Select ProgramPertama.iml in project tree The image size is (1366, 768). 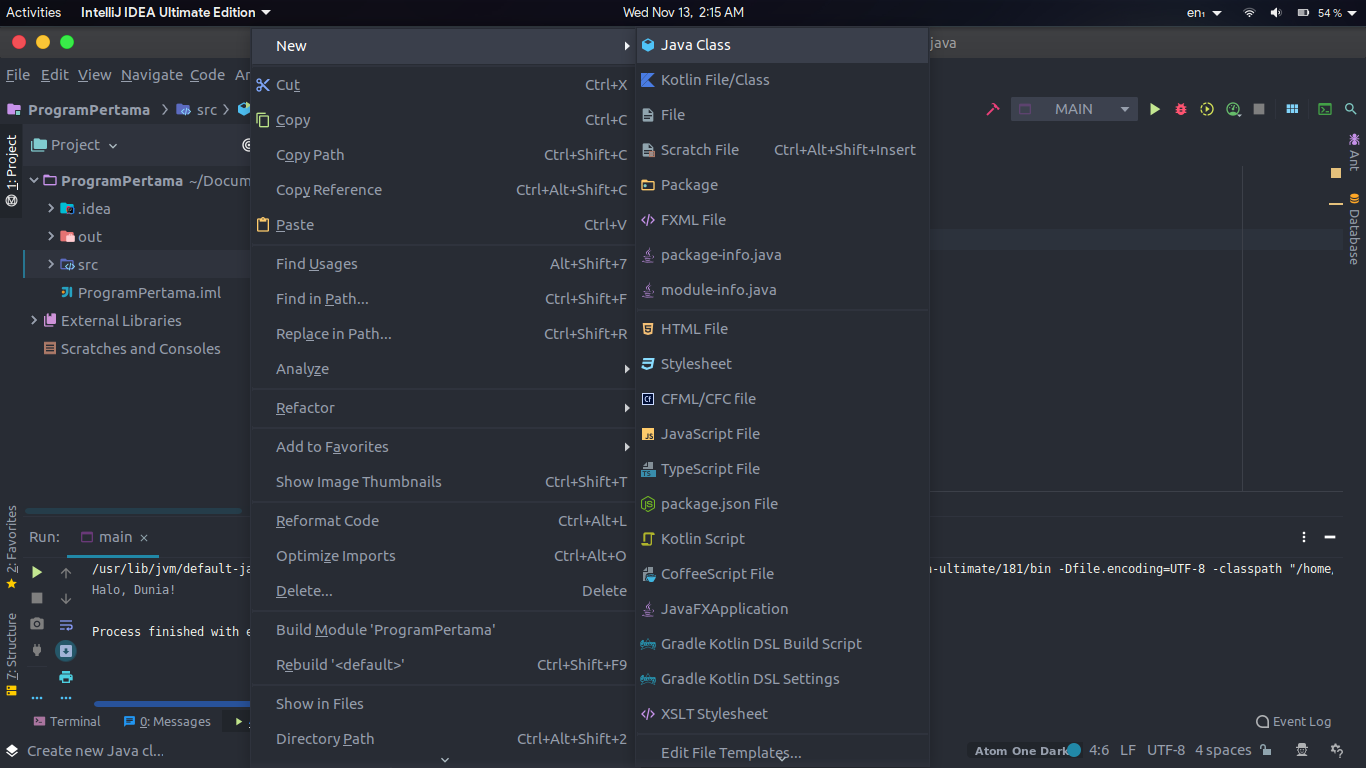coord(141,293)
